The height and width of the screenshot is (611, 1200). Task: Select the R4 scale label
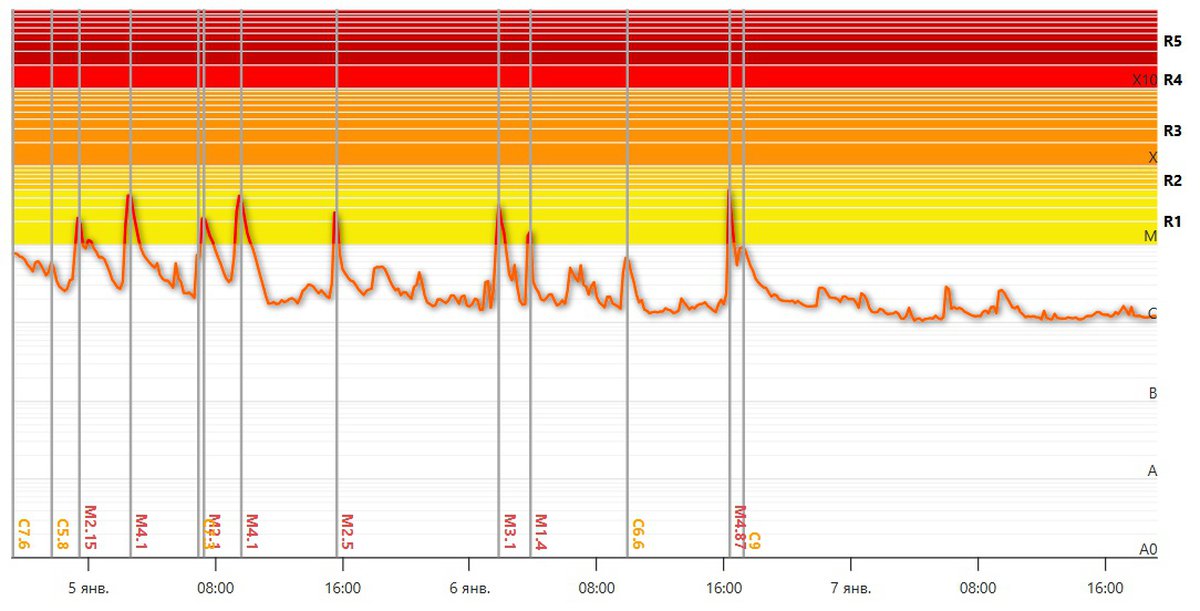coord(1172,79)
